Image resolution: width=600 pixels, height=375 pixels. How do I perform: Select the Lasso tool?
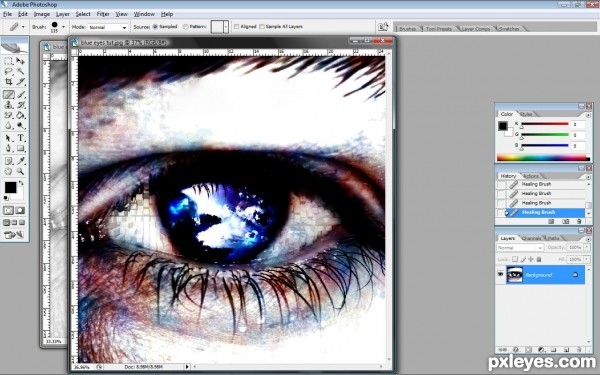click(x=8, y=71)
